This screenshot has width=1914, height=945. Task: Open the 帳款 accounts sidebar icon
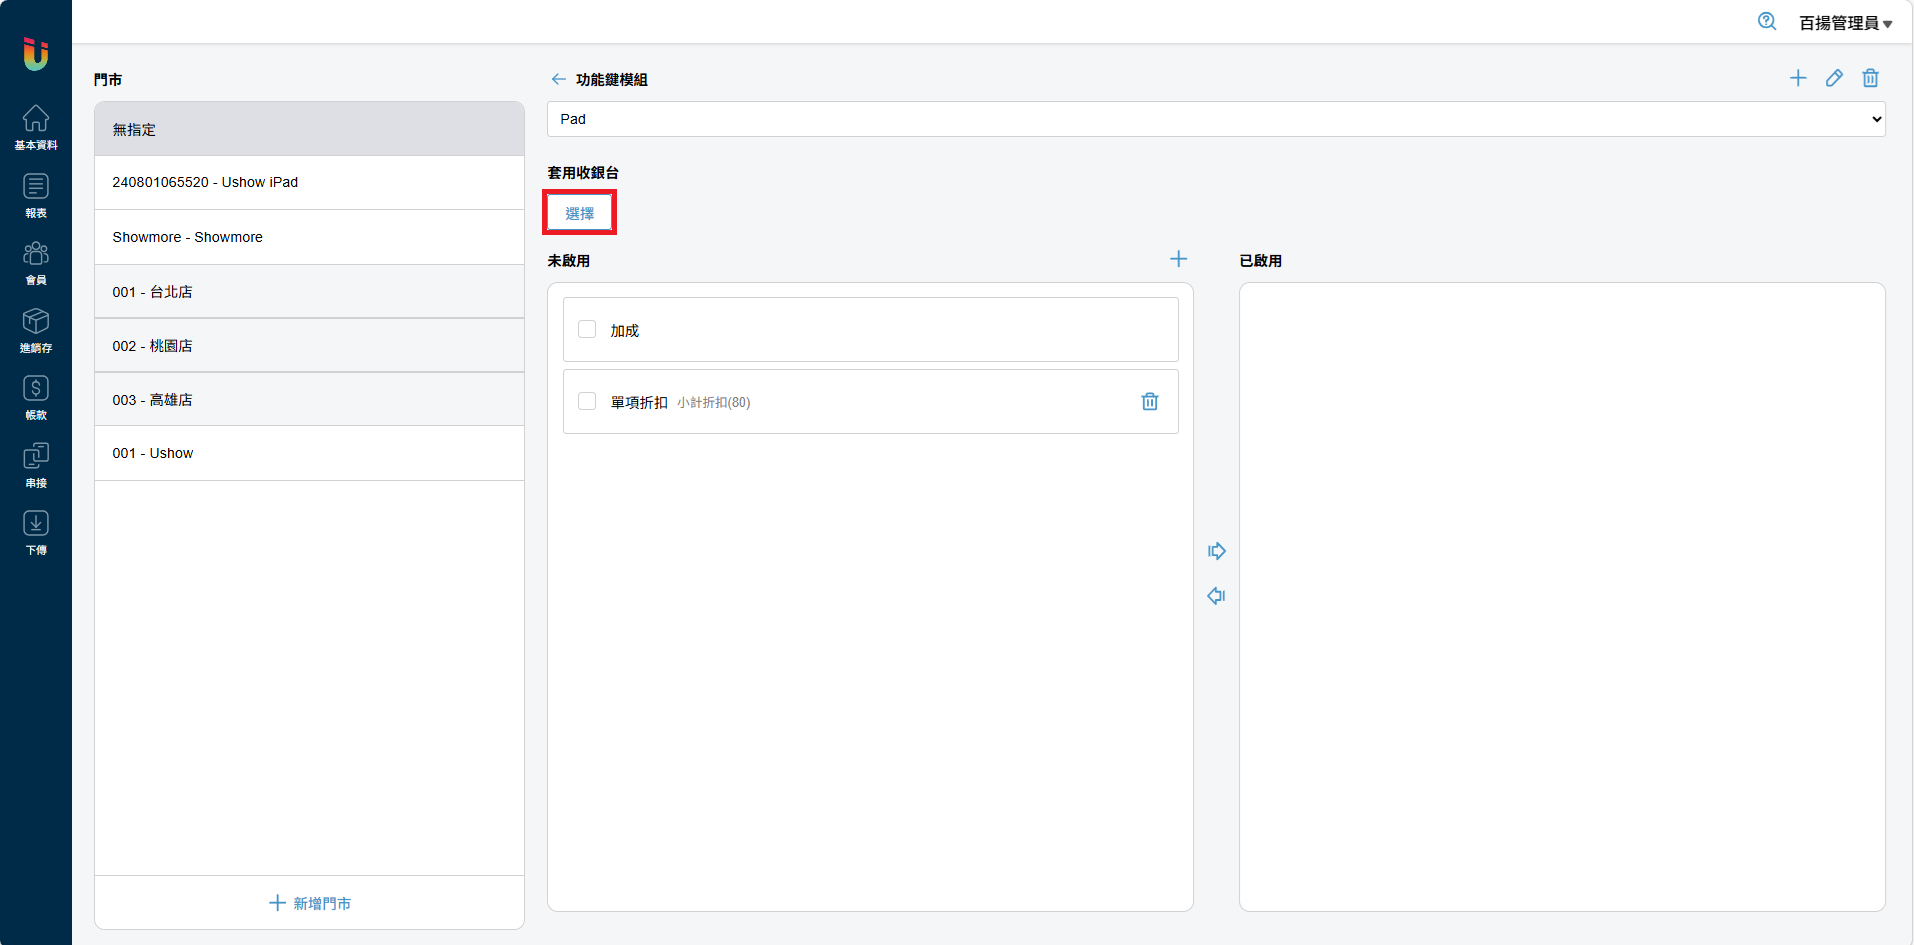36,397
